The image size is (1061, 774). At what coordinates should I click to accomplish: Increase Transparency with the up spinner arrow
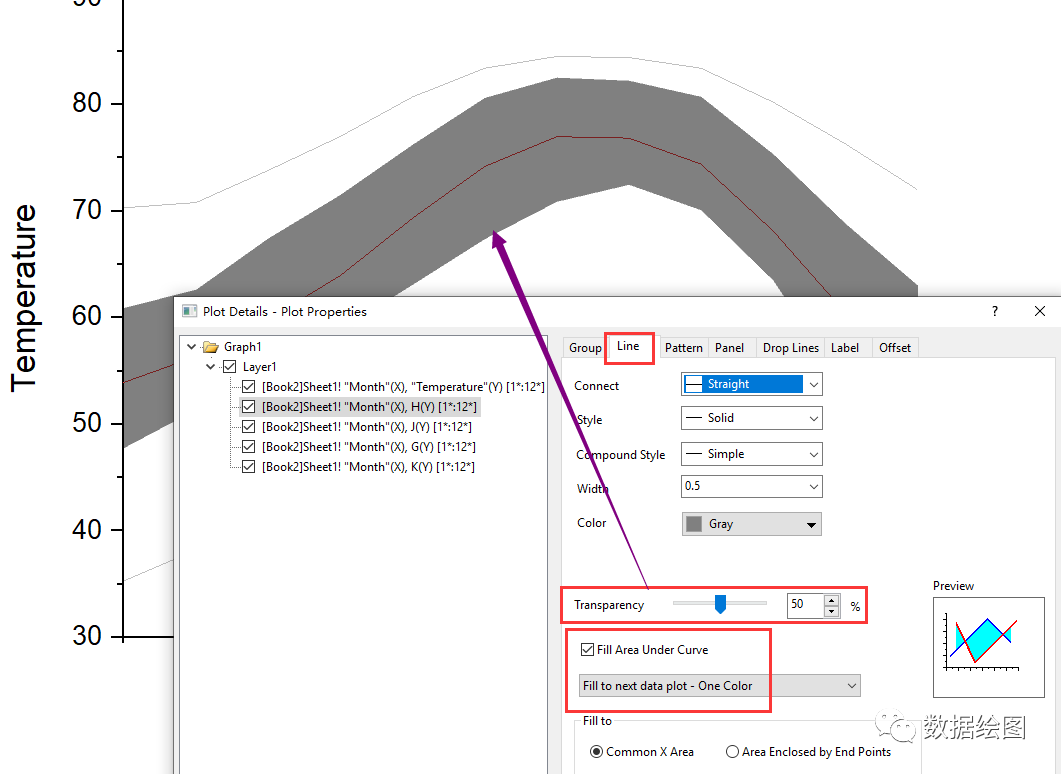832,599
